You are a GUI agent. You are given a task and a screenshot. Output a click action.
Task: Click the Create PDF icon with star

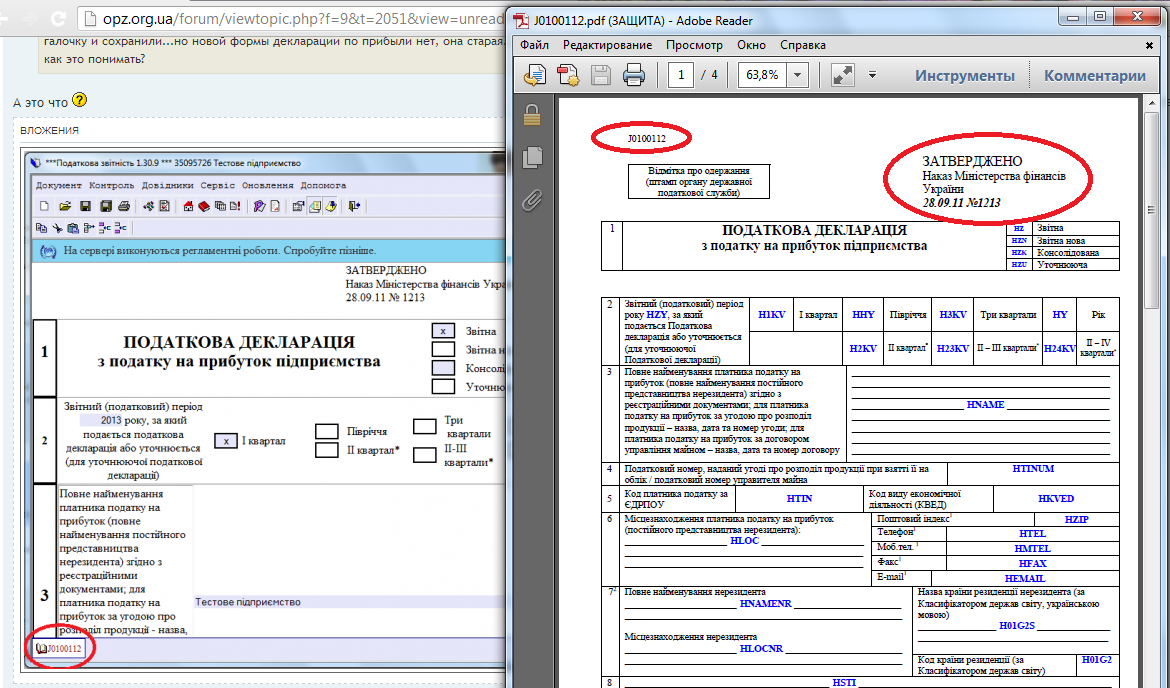(x=568, y=75)
